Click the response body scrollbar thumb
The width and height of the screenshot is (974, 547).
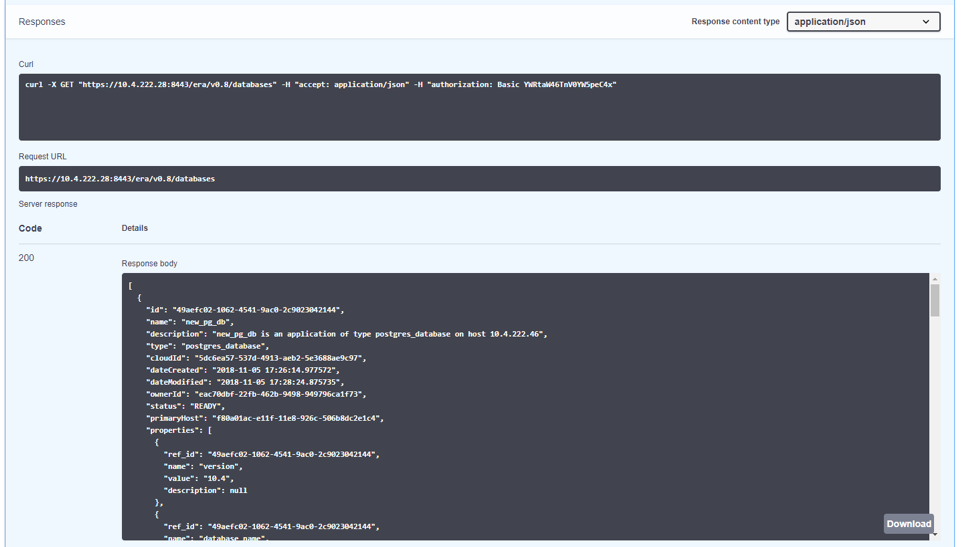(934, 301)
